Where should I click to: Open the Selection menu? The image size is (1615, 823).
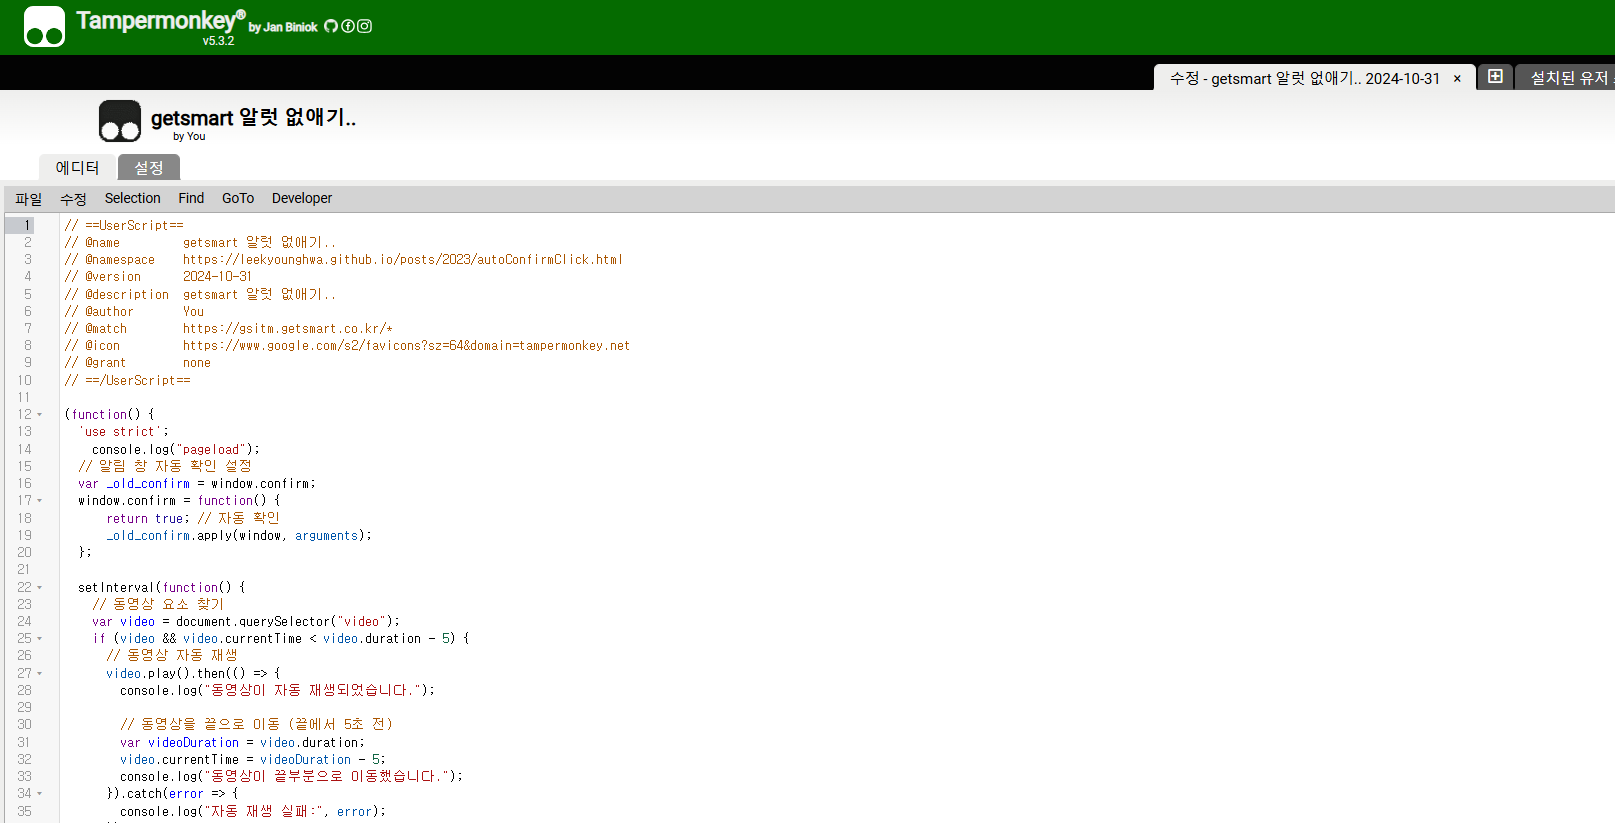point(132,199)
